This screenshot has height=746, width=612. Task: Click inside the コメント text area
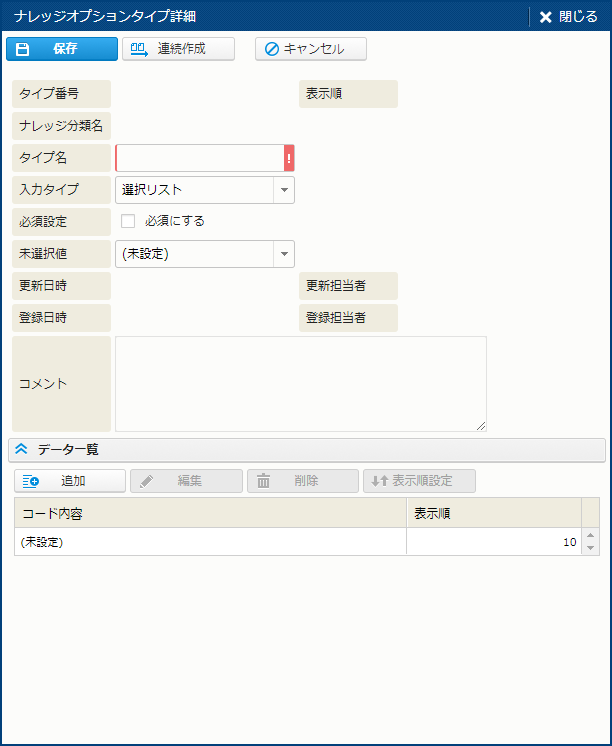coord(300,383)
